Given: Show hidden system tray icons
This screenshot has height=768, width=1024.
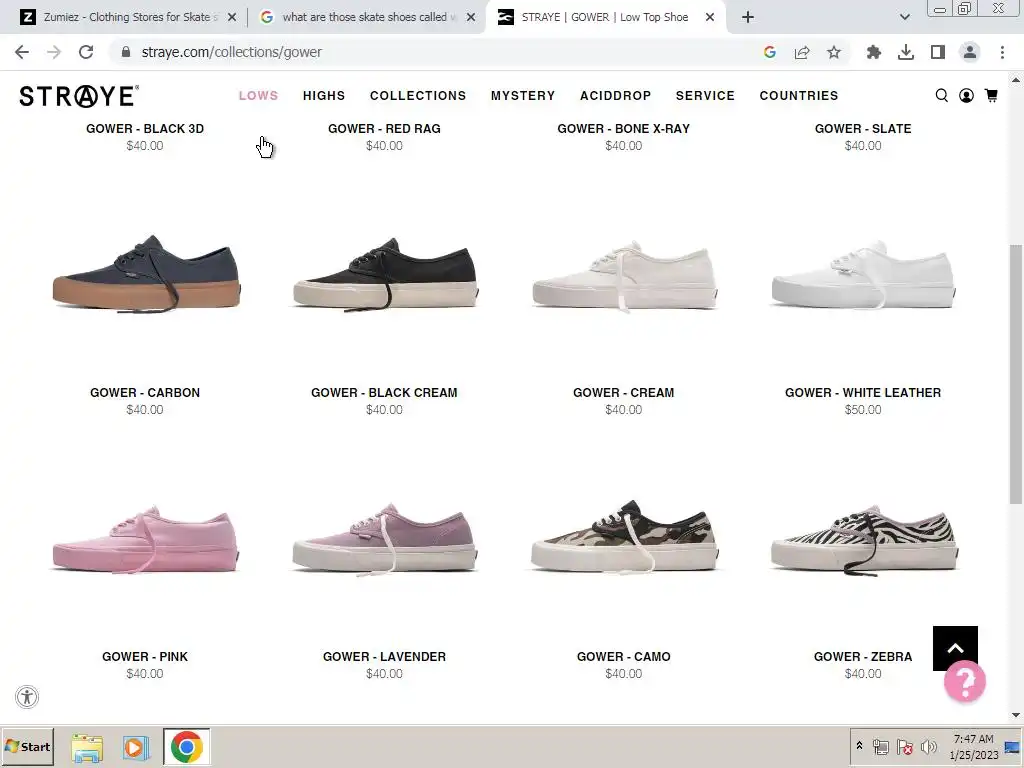Looking at the screenshot, I should [x=859, y=746].
